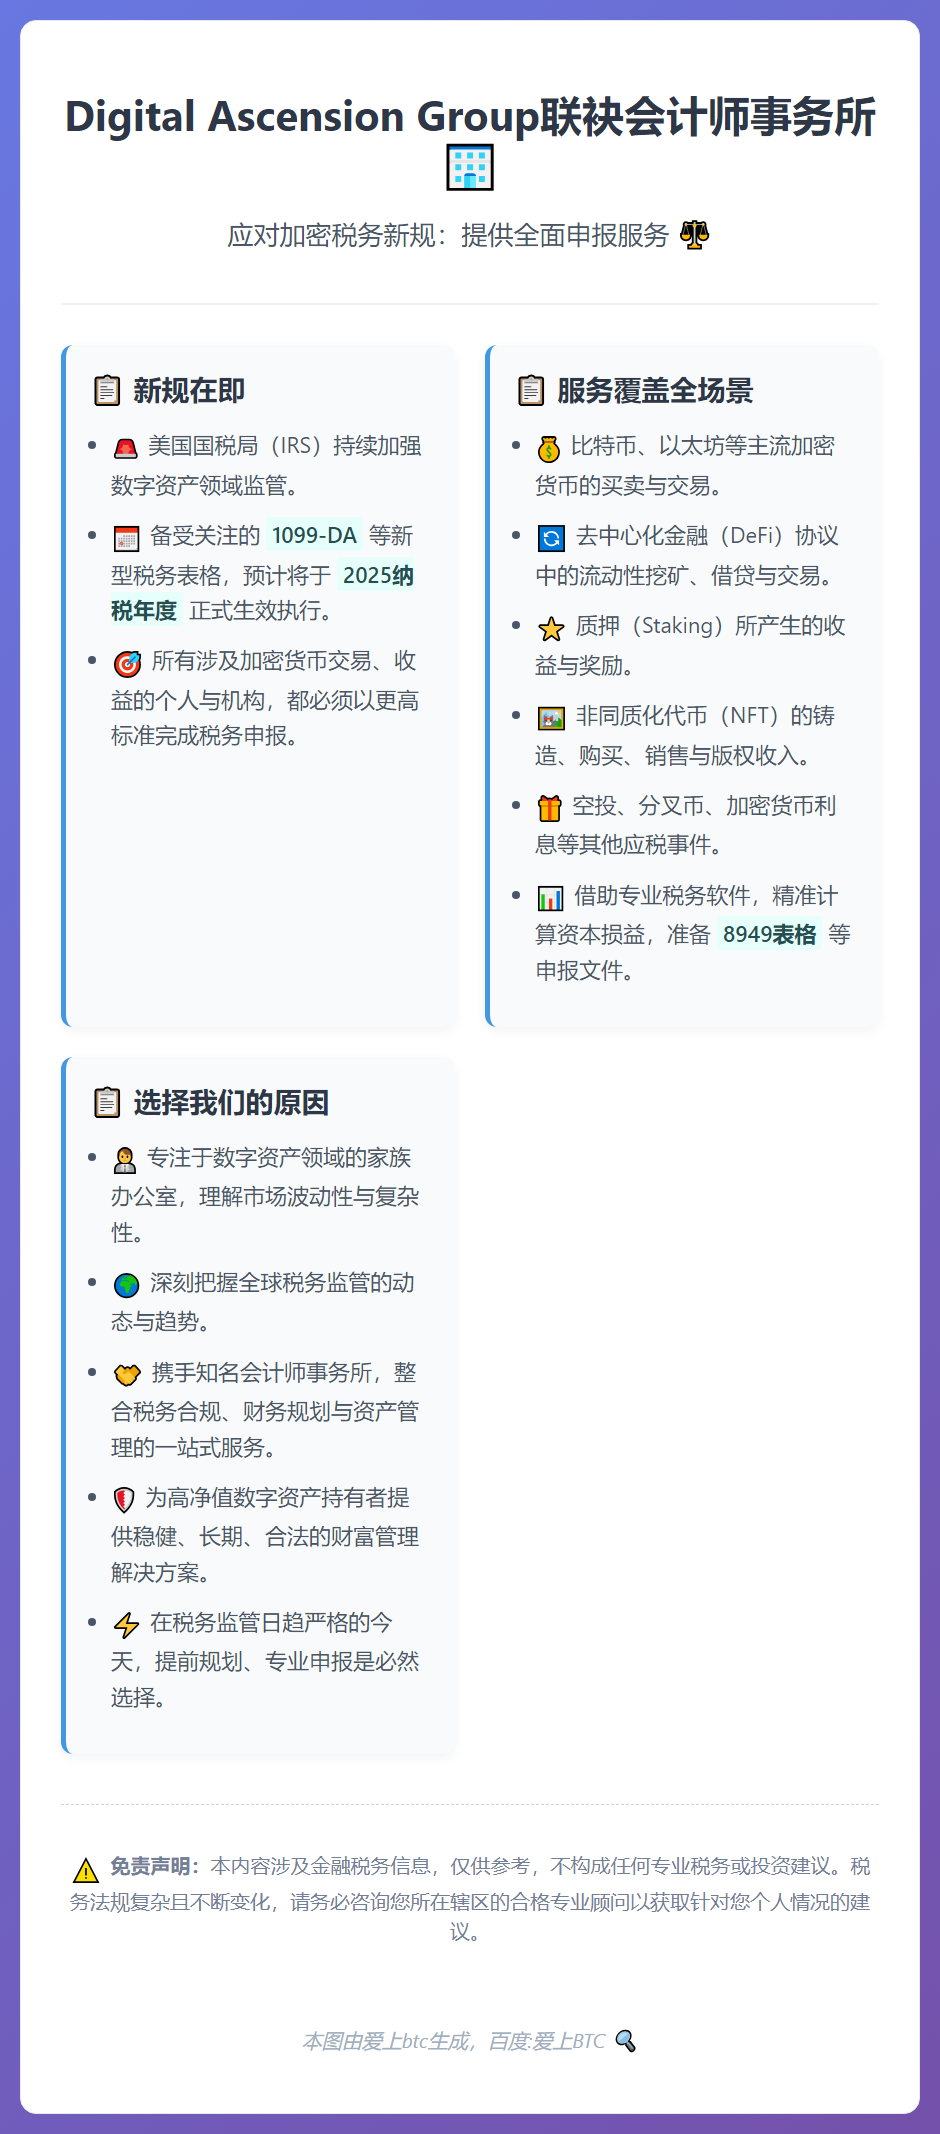
Task: Click the warning triangle icon before 免责声明
Action: (x=86, y=1869)
